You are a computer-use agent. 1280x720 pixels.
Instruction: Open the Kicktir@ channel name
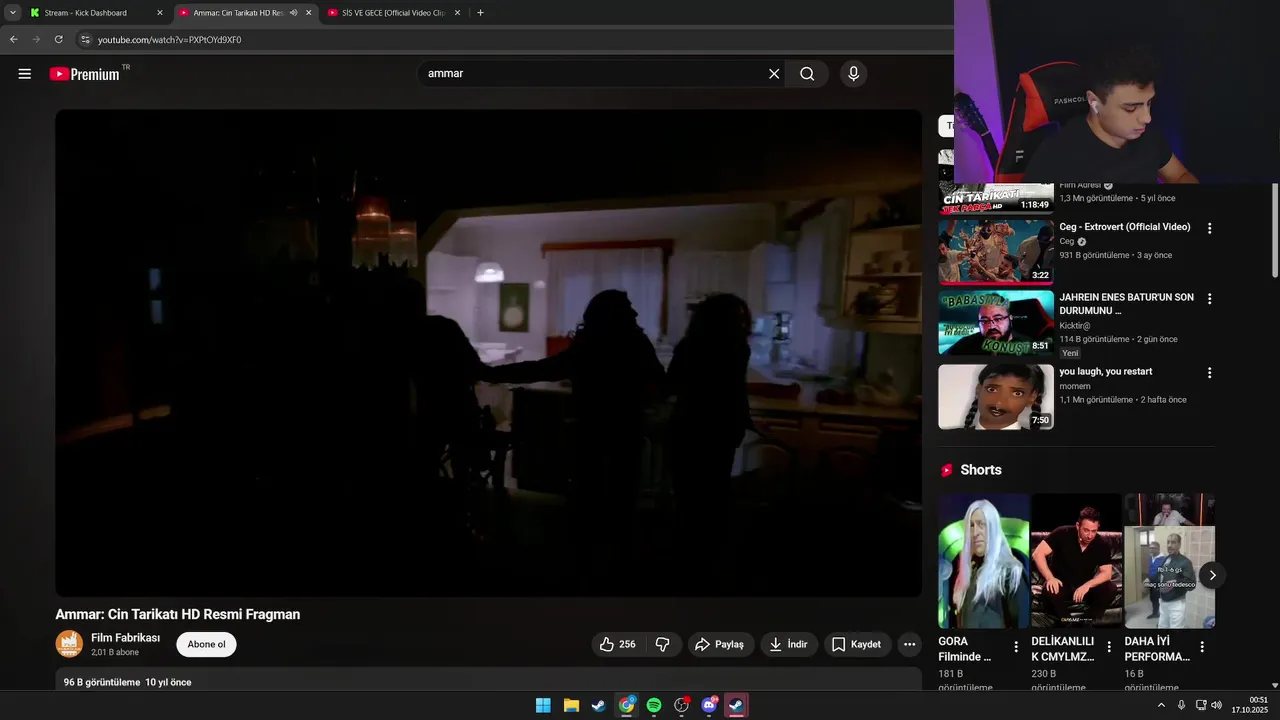pos(1075,325)
